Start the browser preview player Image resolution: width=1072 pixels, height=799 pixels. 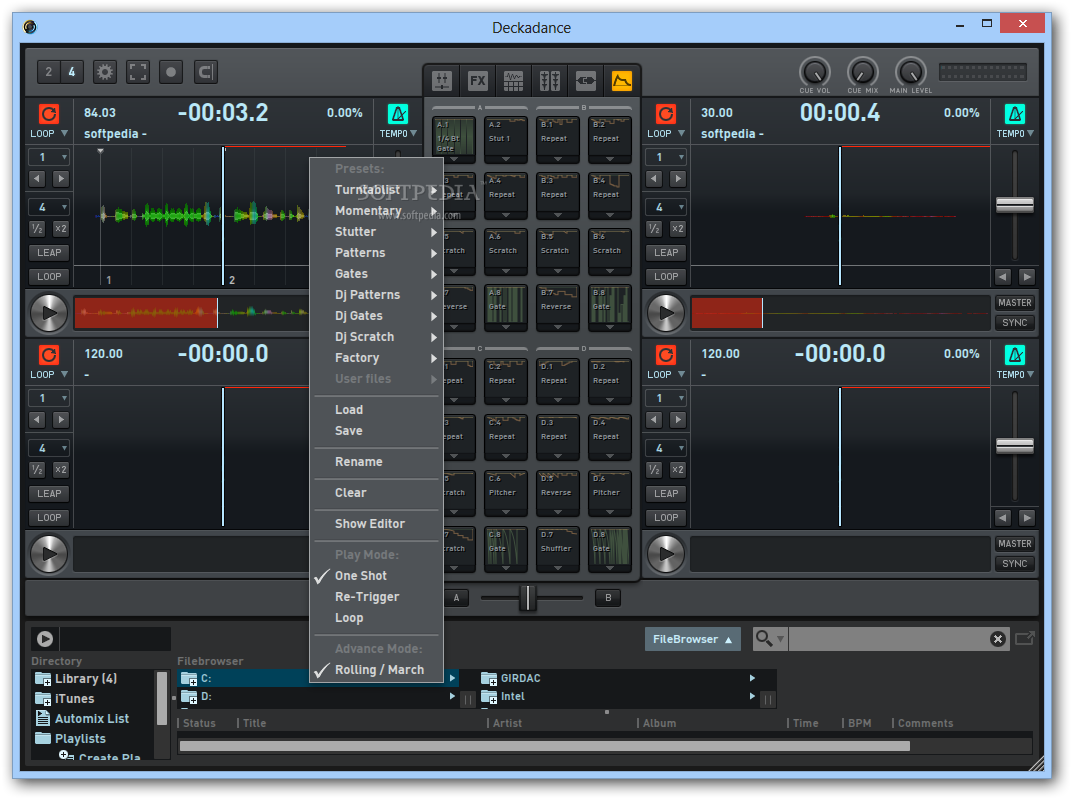[45, 638]
